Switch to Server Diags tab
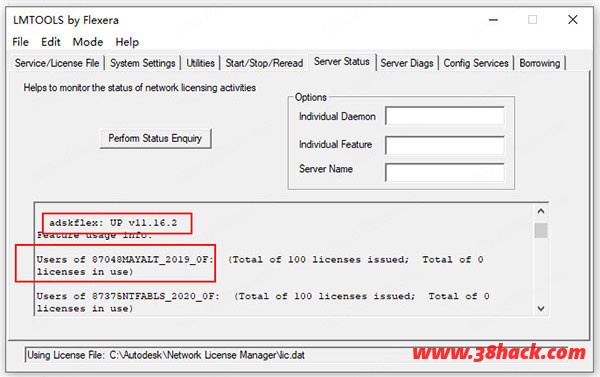This screenshot has height=377, width=600. click(407, 63)
